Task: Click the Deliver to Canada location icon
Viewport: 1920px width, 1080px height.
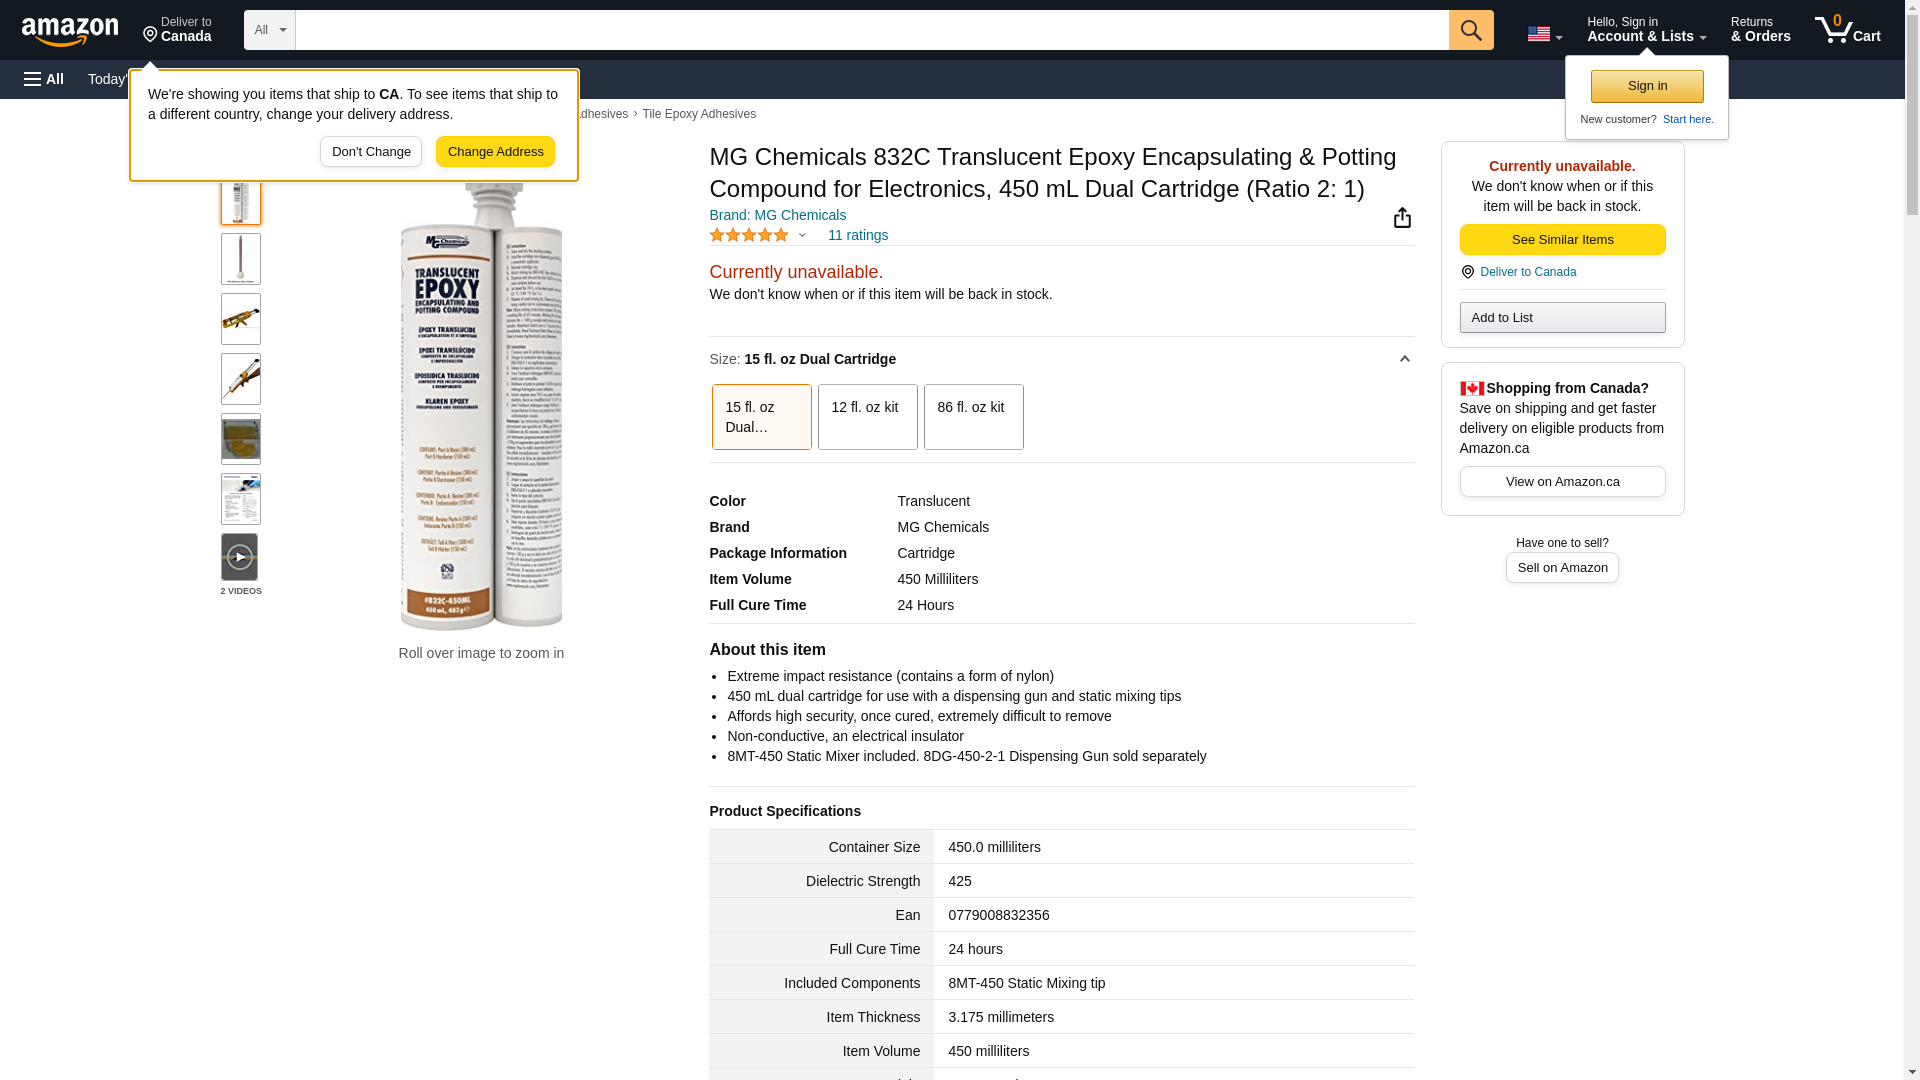Action: (x=1467, y=272)
